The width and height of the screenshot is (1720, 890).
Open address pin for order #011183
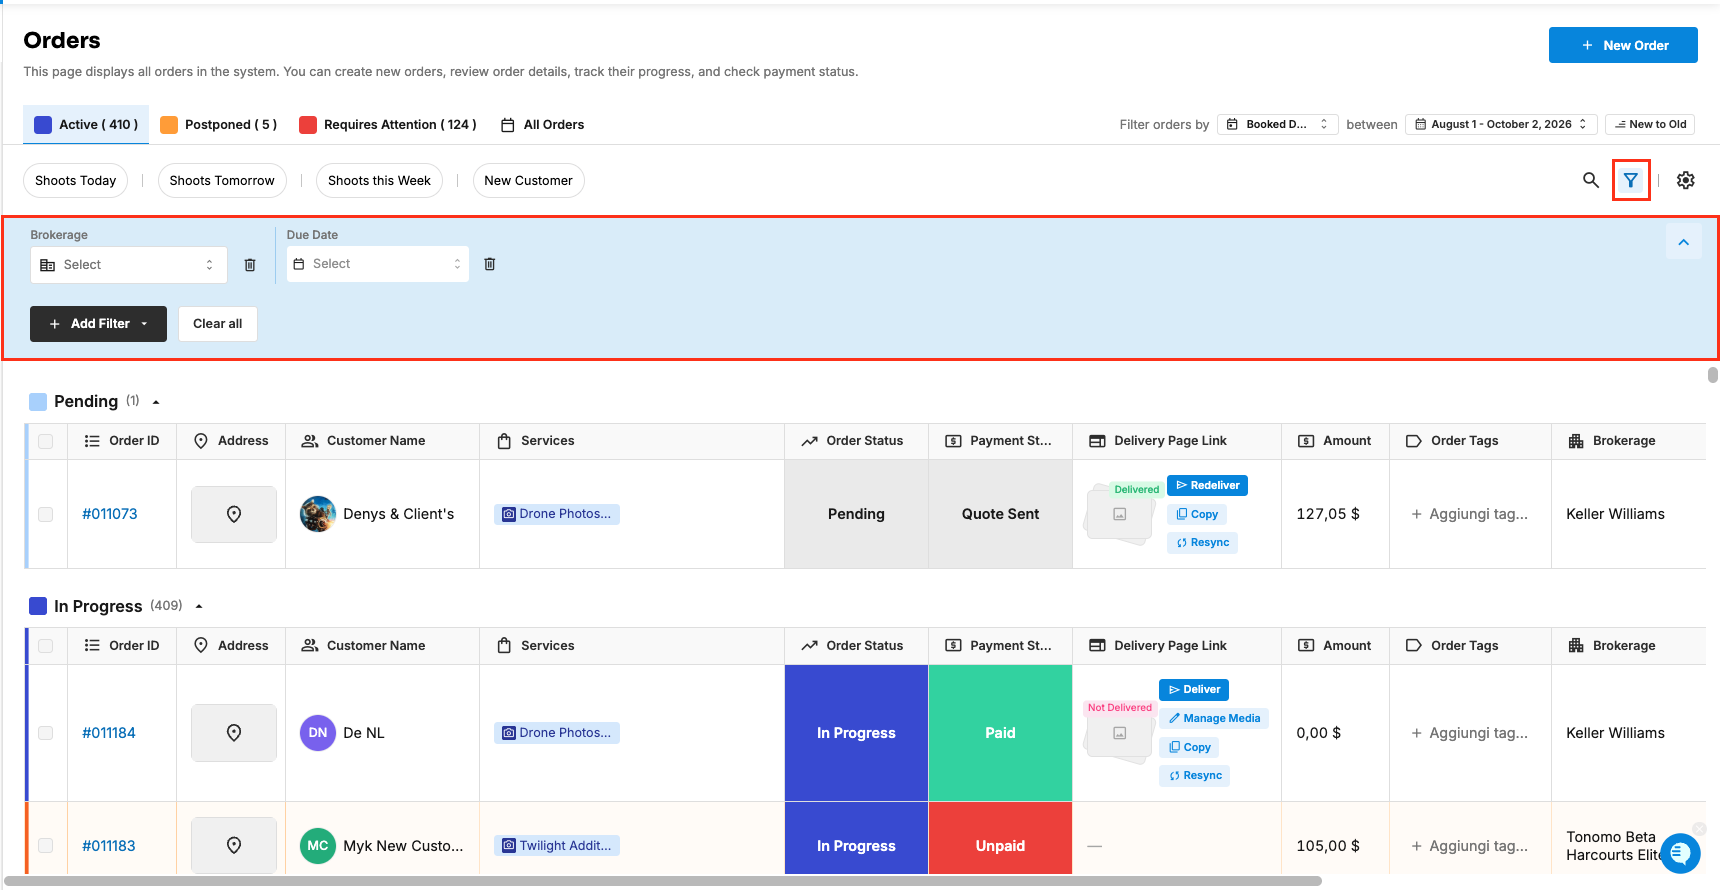234,845
